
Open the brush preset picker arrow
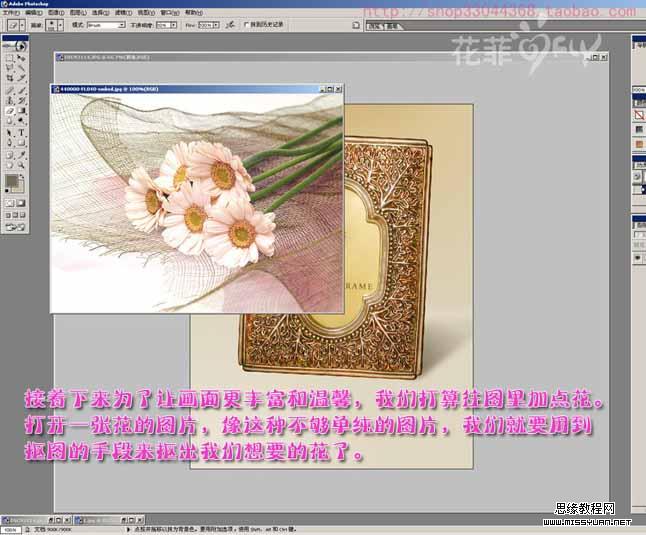61,25
